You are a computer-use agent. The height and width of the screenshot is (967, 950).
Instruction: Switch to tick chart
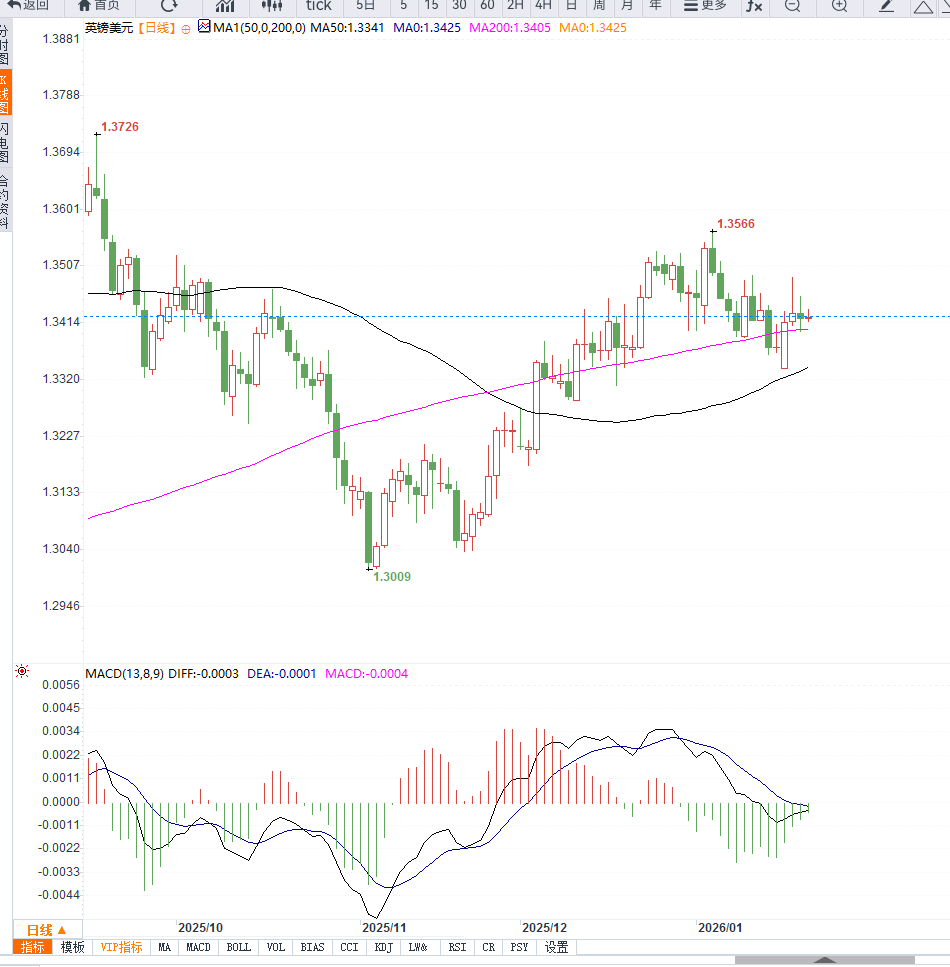click(318, 6)
